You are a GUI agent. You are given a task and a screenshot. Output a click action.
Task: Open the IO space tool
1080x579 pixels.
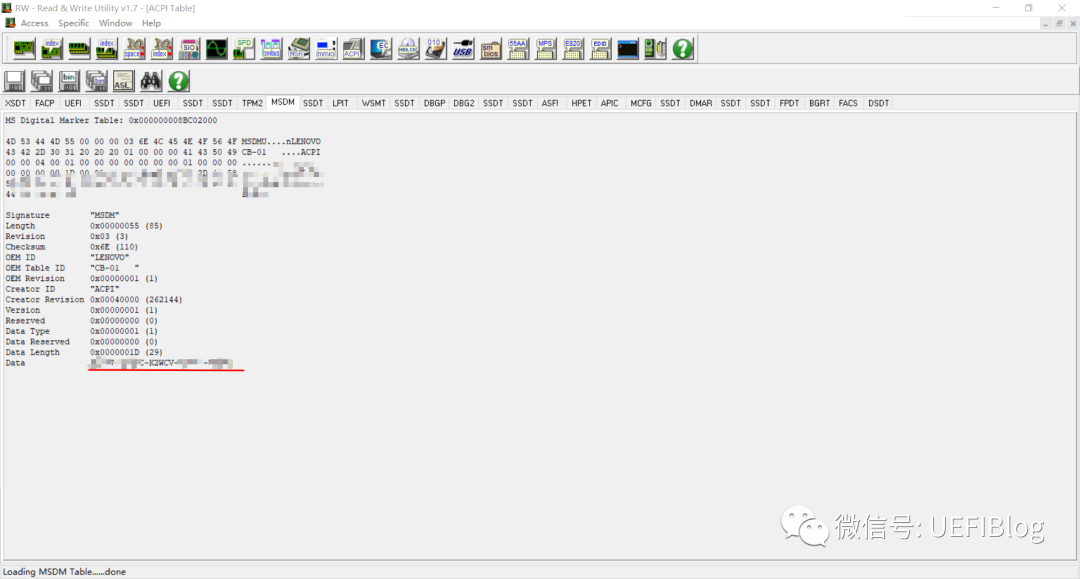coord(134,49)
